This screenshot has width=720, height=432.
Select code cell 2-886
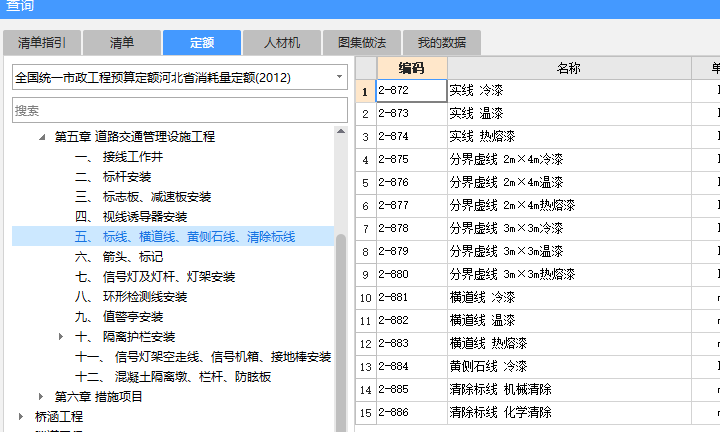click(x=411, y=412)
